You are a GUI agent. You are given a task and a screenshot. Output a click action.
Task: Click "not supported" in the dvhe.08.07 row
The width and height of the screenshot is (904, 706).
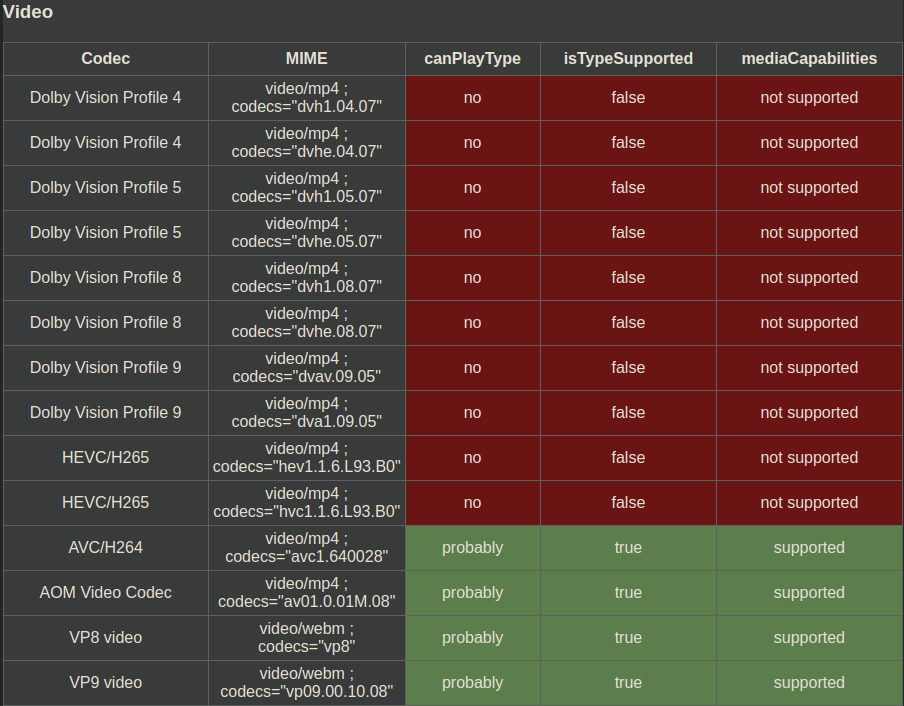809,322
